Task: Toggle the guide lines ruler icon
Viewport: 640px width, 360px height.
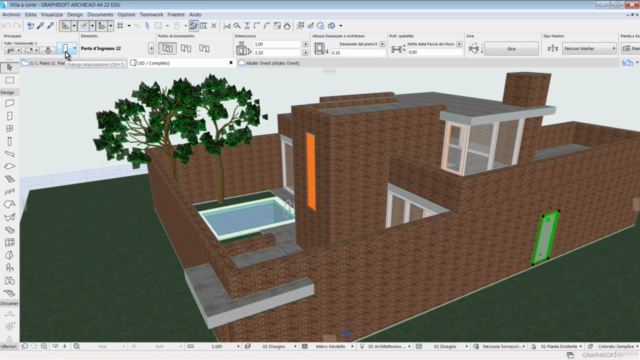Action: click(x=65, y=26)
